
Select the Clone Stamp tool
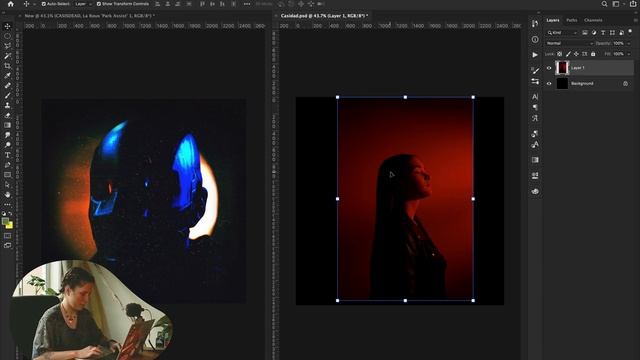tap(7, 105)
